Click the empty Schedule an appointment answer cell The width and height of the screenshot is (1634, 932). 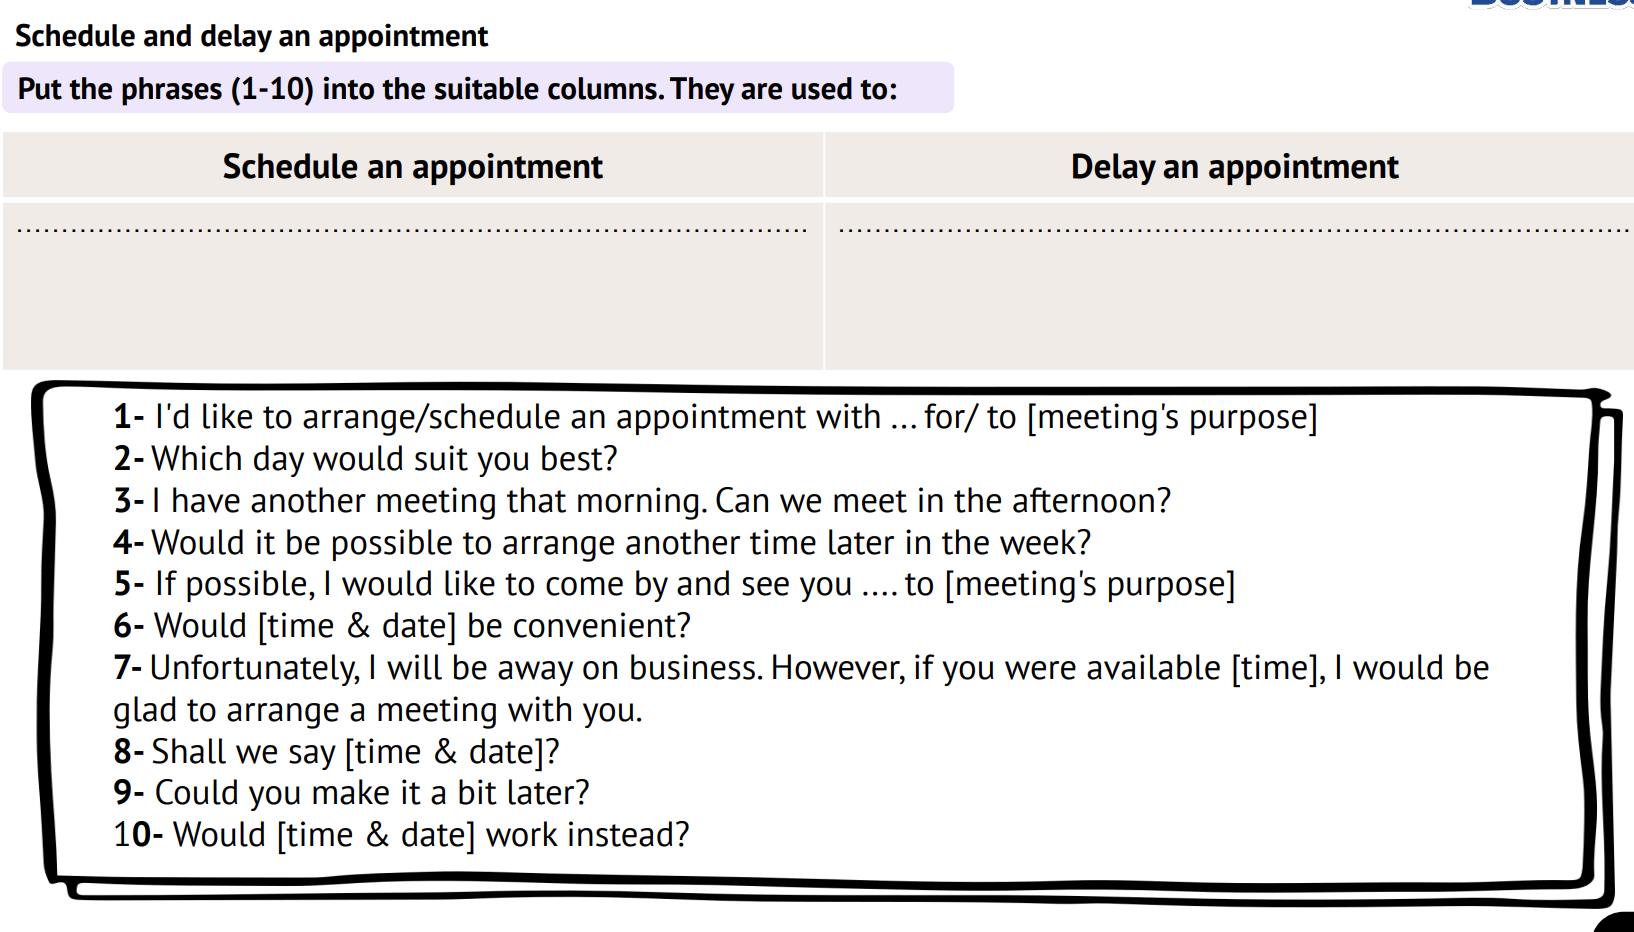(x=412, y=300)
